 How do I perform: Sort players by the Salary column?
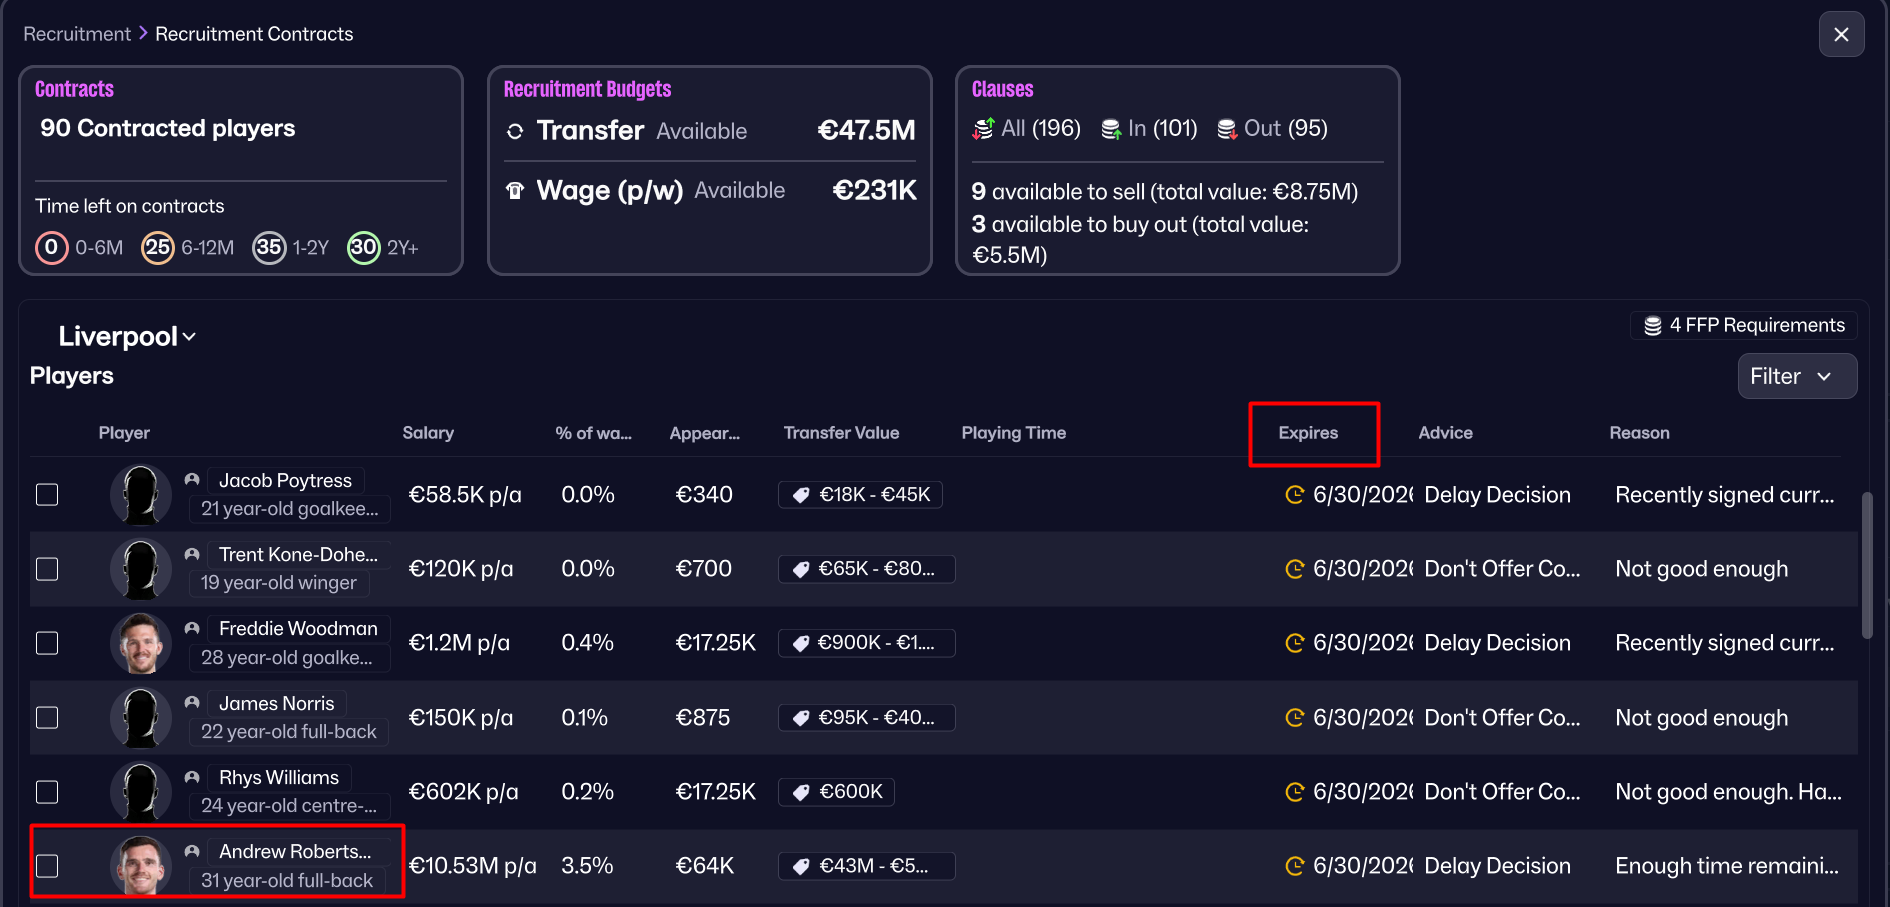[x=428, y=433]
